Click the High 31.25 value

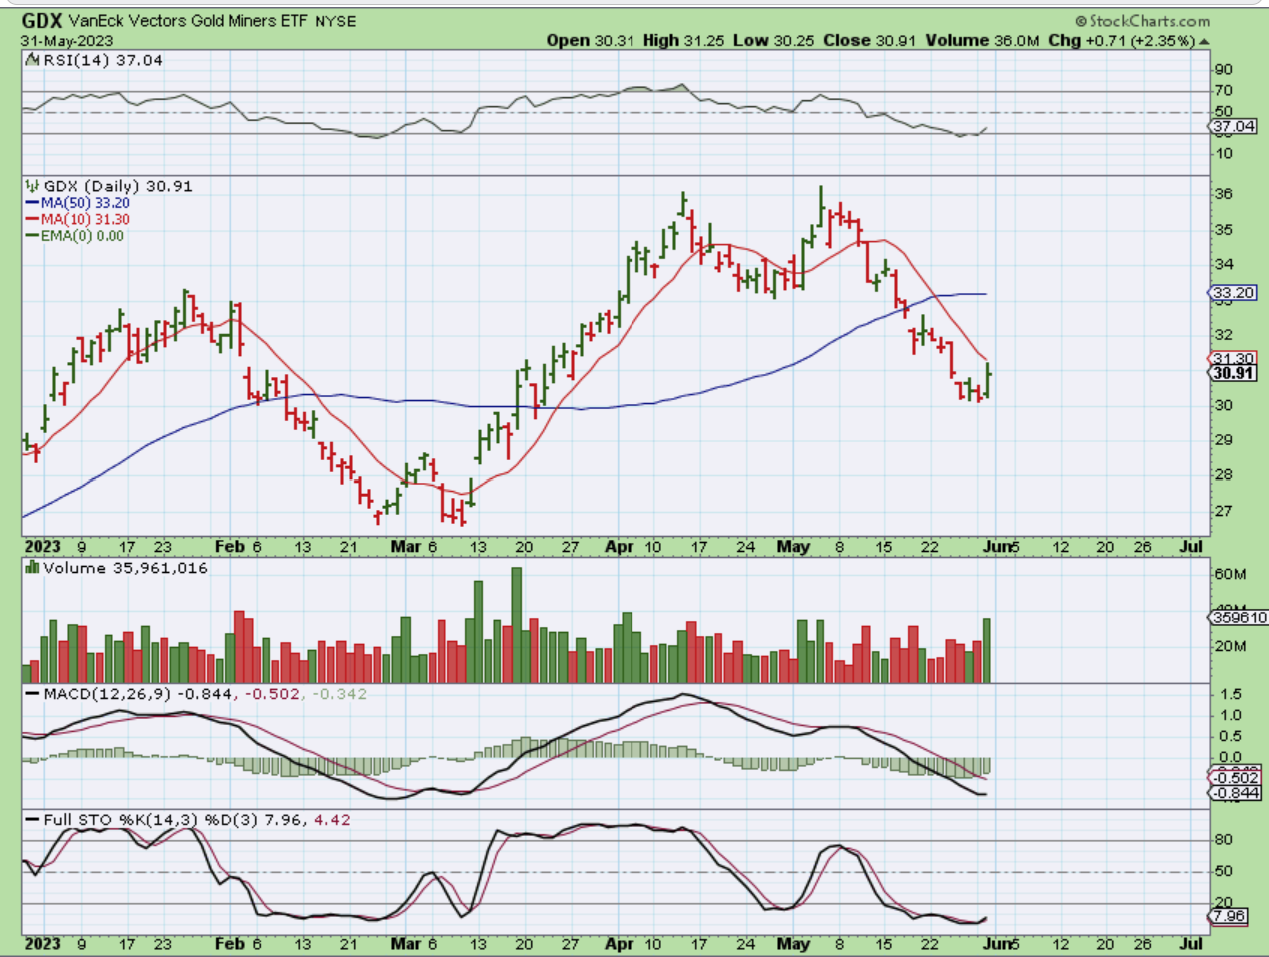(684, 41)
